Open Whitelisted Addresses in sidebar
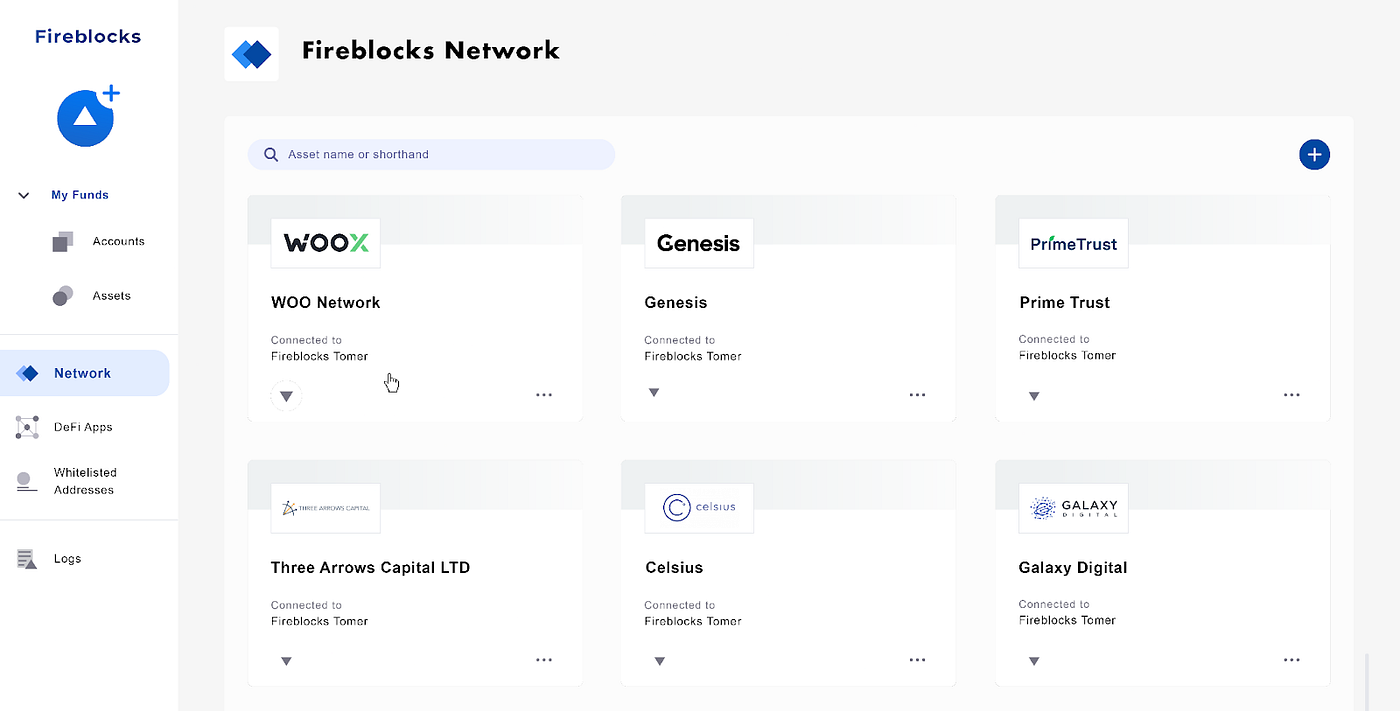 84,481
